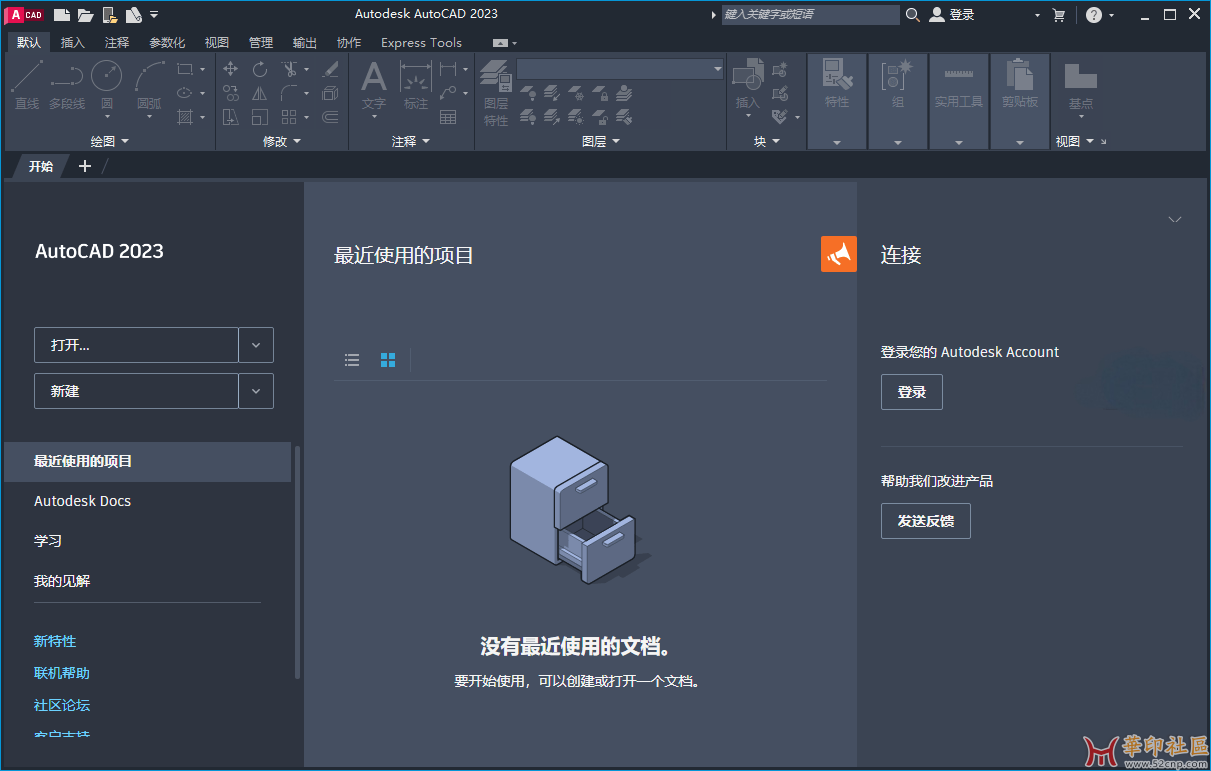Switch to the 插入 ribbon tab
Image resolution: width=1211 pixels, height=771 pixels.
click(73, 43)
